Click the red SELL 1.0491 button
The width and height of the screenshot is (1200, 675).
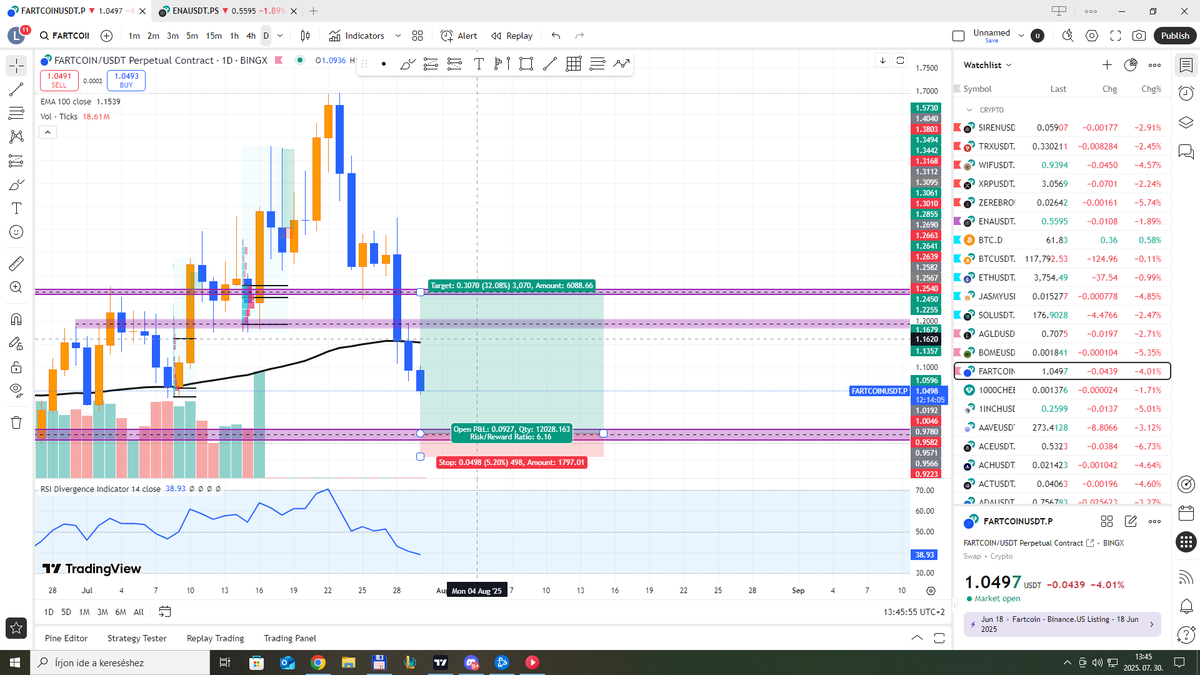[x=61, y=80]
